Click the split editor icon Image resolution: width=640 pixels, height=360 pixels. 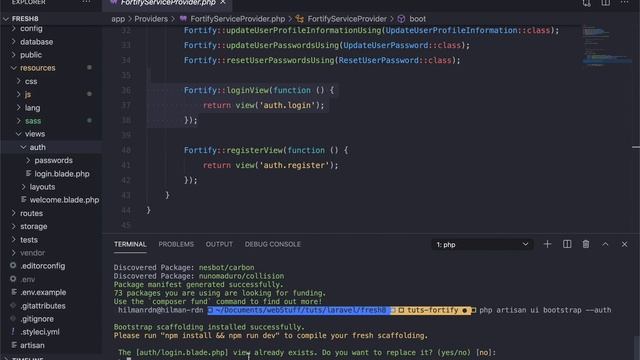coord(606,2)
